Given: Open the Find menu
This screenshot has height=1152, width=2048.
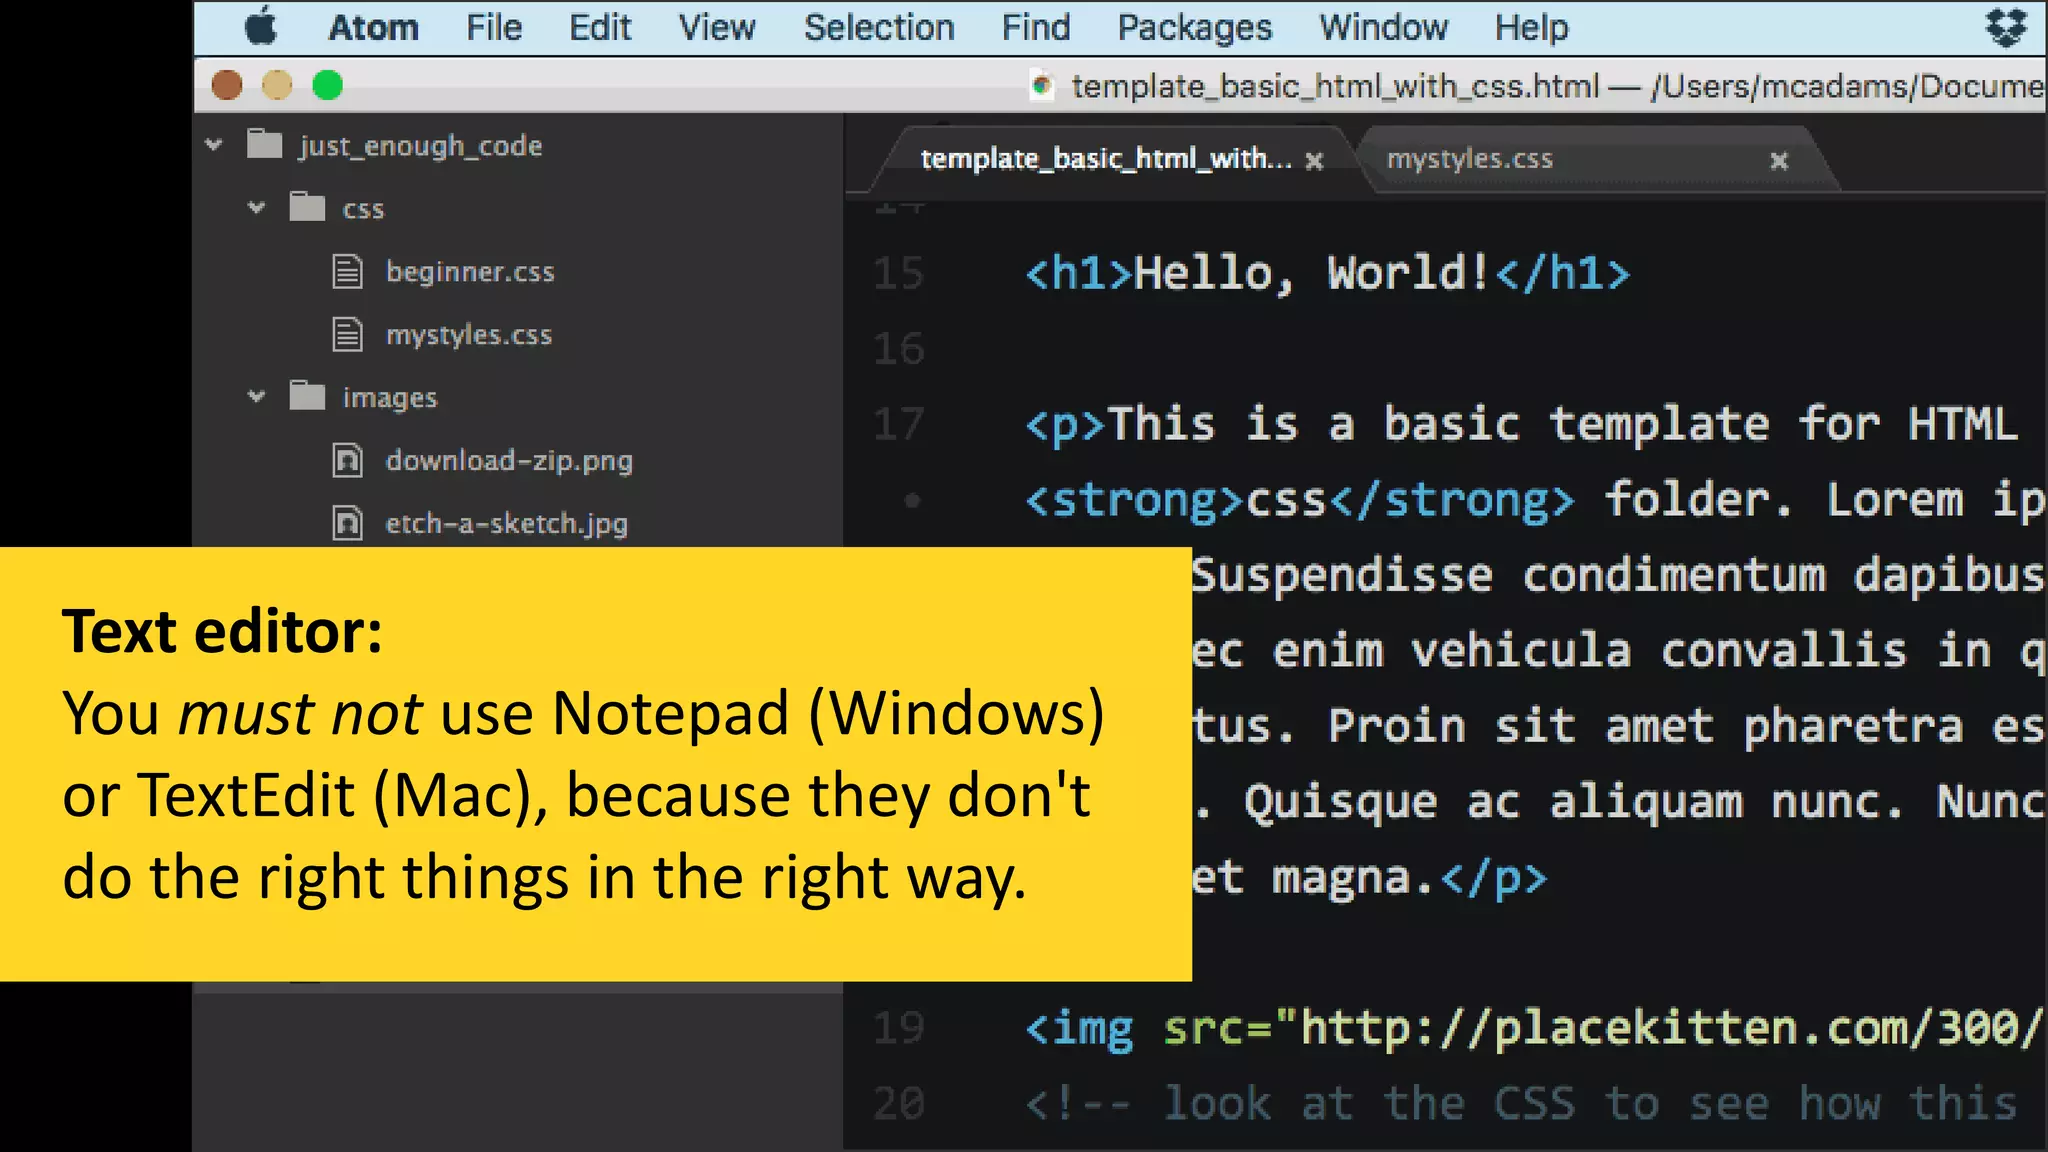Looking at the screenshot, I should [x=1036, y=28].
